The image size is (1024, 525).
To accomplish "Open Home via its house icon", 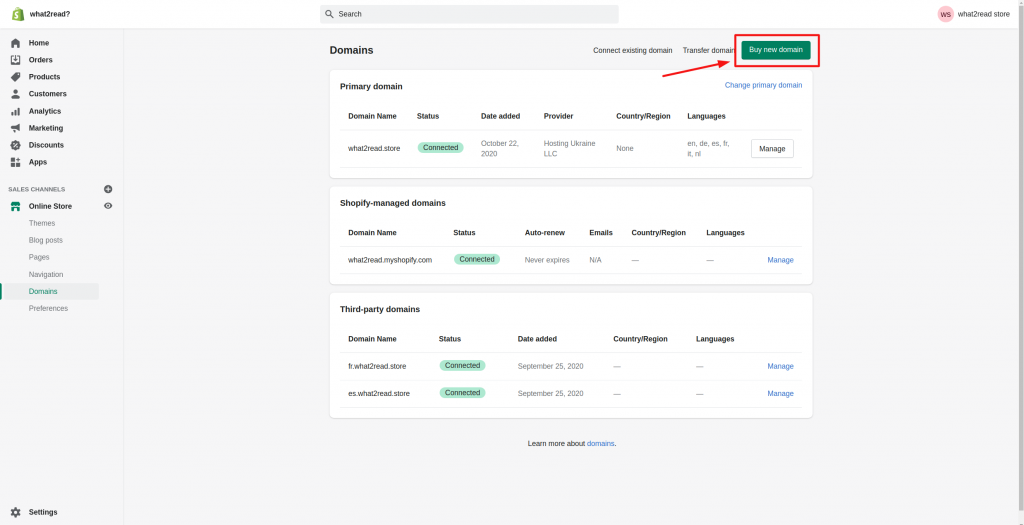I will [x=16, y=43].
